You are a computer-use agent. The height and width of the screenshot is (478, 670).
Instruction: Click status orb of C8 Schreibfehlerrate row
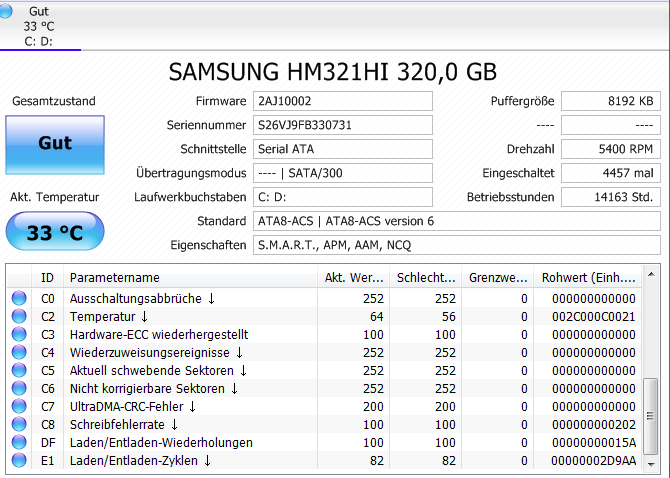19,424
